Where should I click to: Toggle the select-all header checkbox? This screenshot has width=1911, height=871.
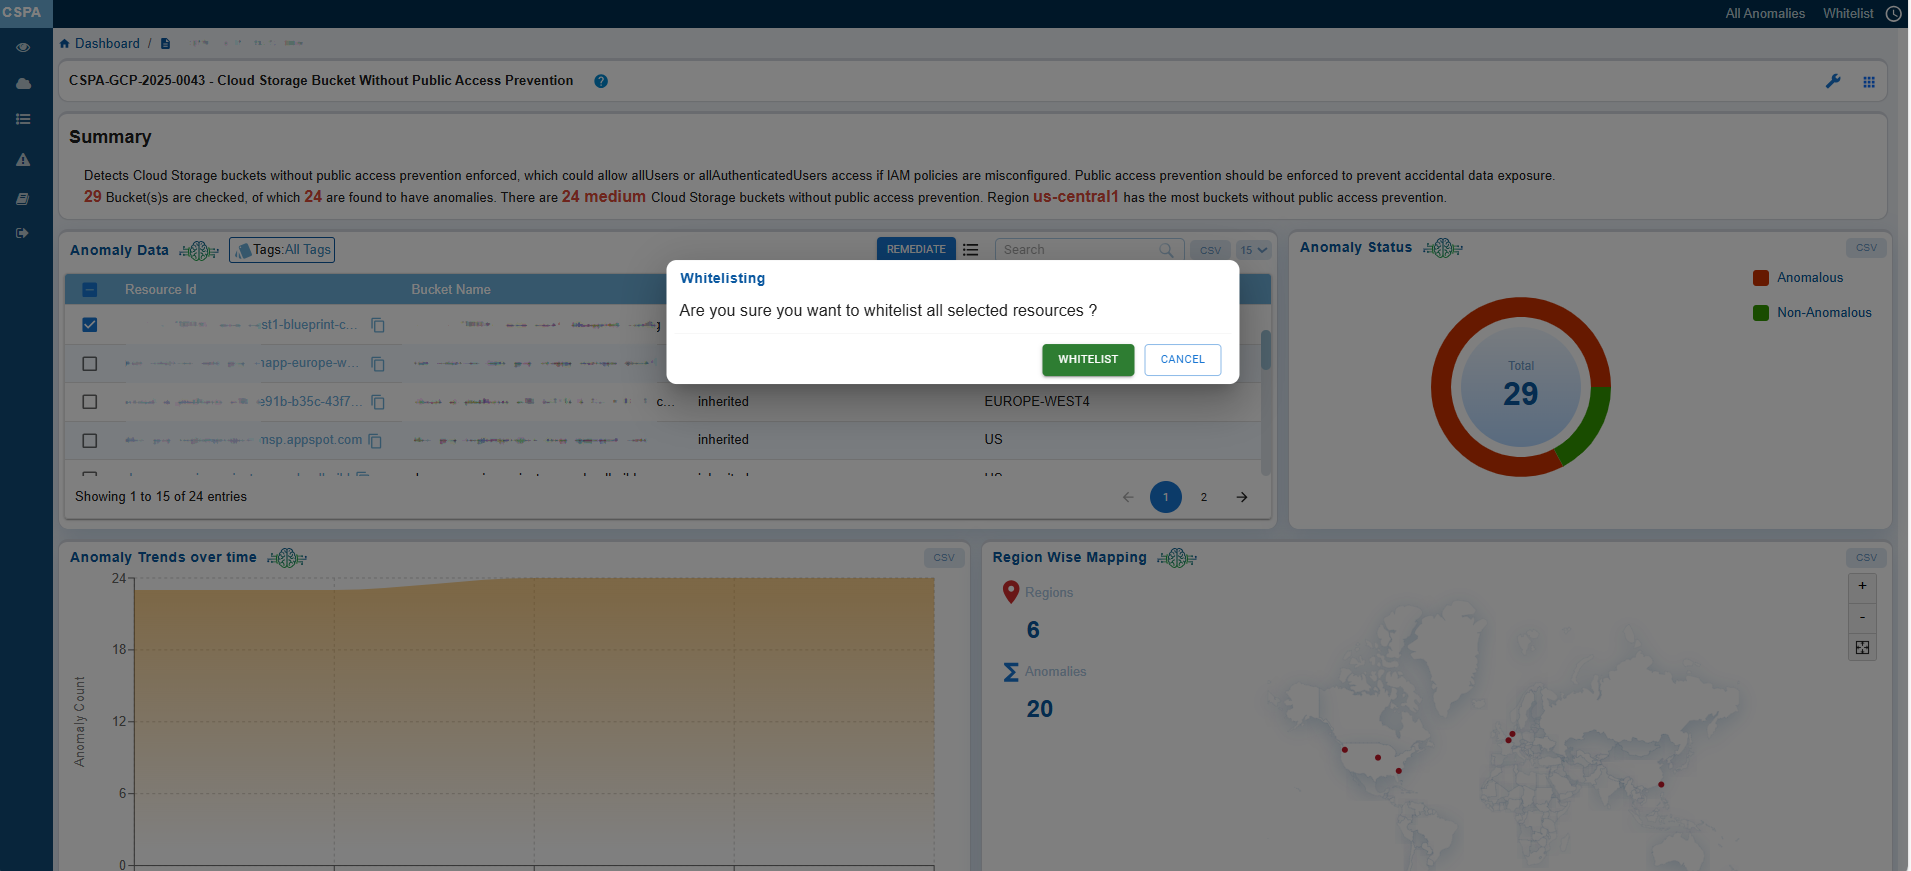tap(90, 290)
